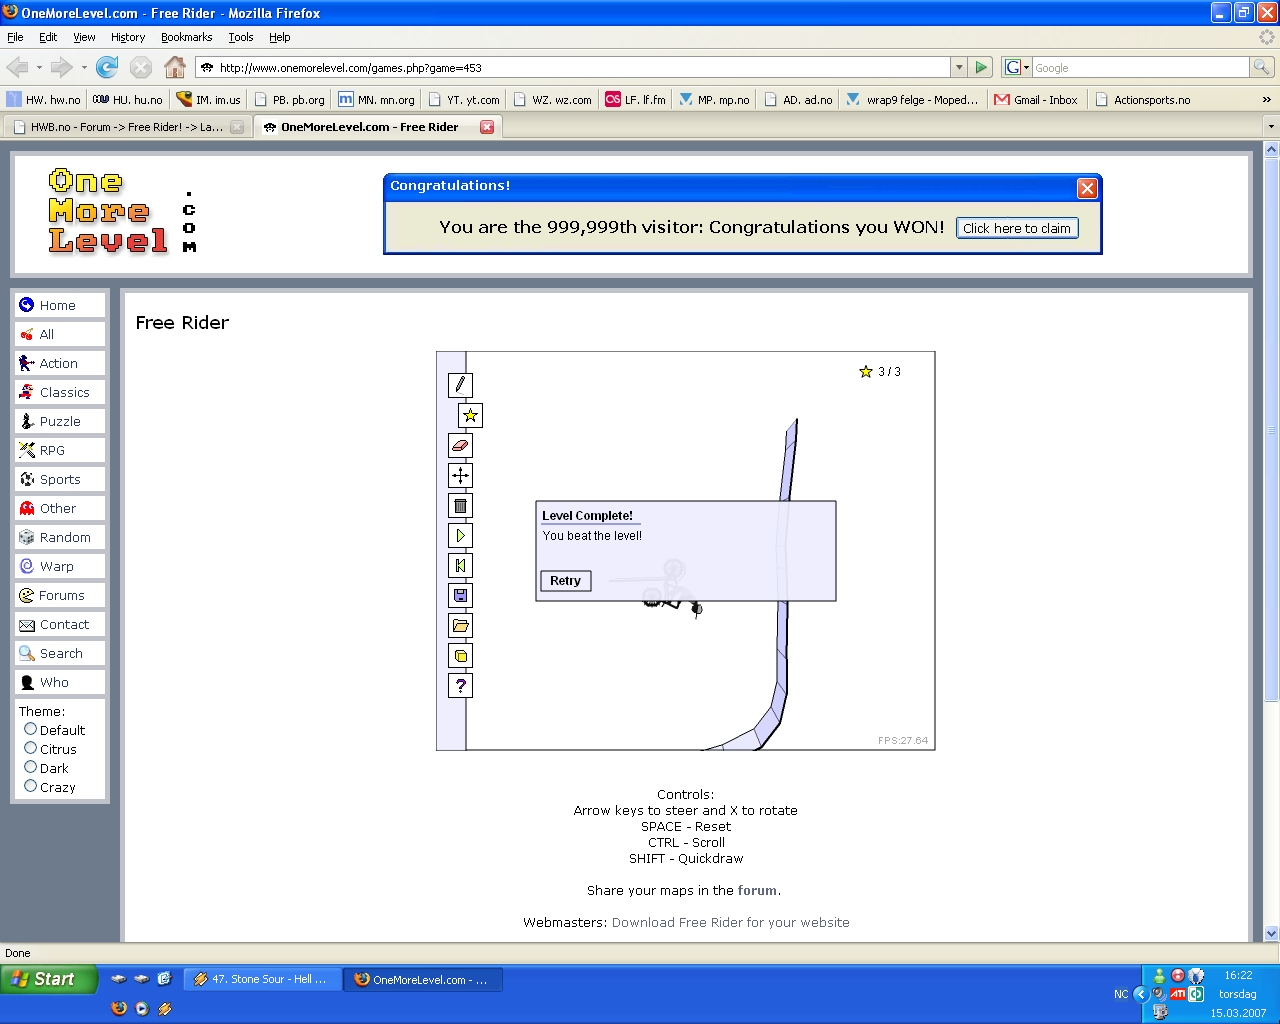Open the Sports games category
Viewport: 1280px width, 1024px height.
point(60,479)
